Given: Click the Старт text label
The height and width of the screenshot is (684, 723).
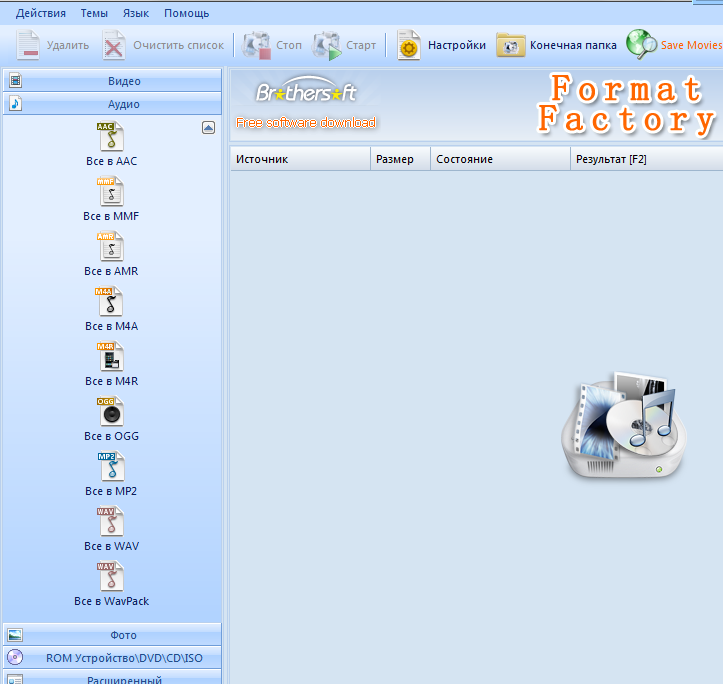Looking at the screenshot, I should pos(361,45).
